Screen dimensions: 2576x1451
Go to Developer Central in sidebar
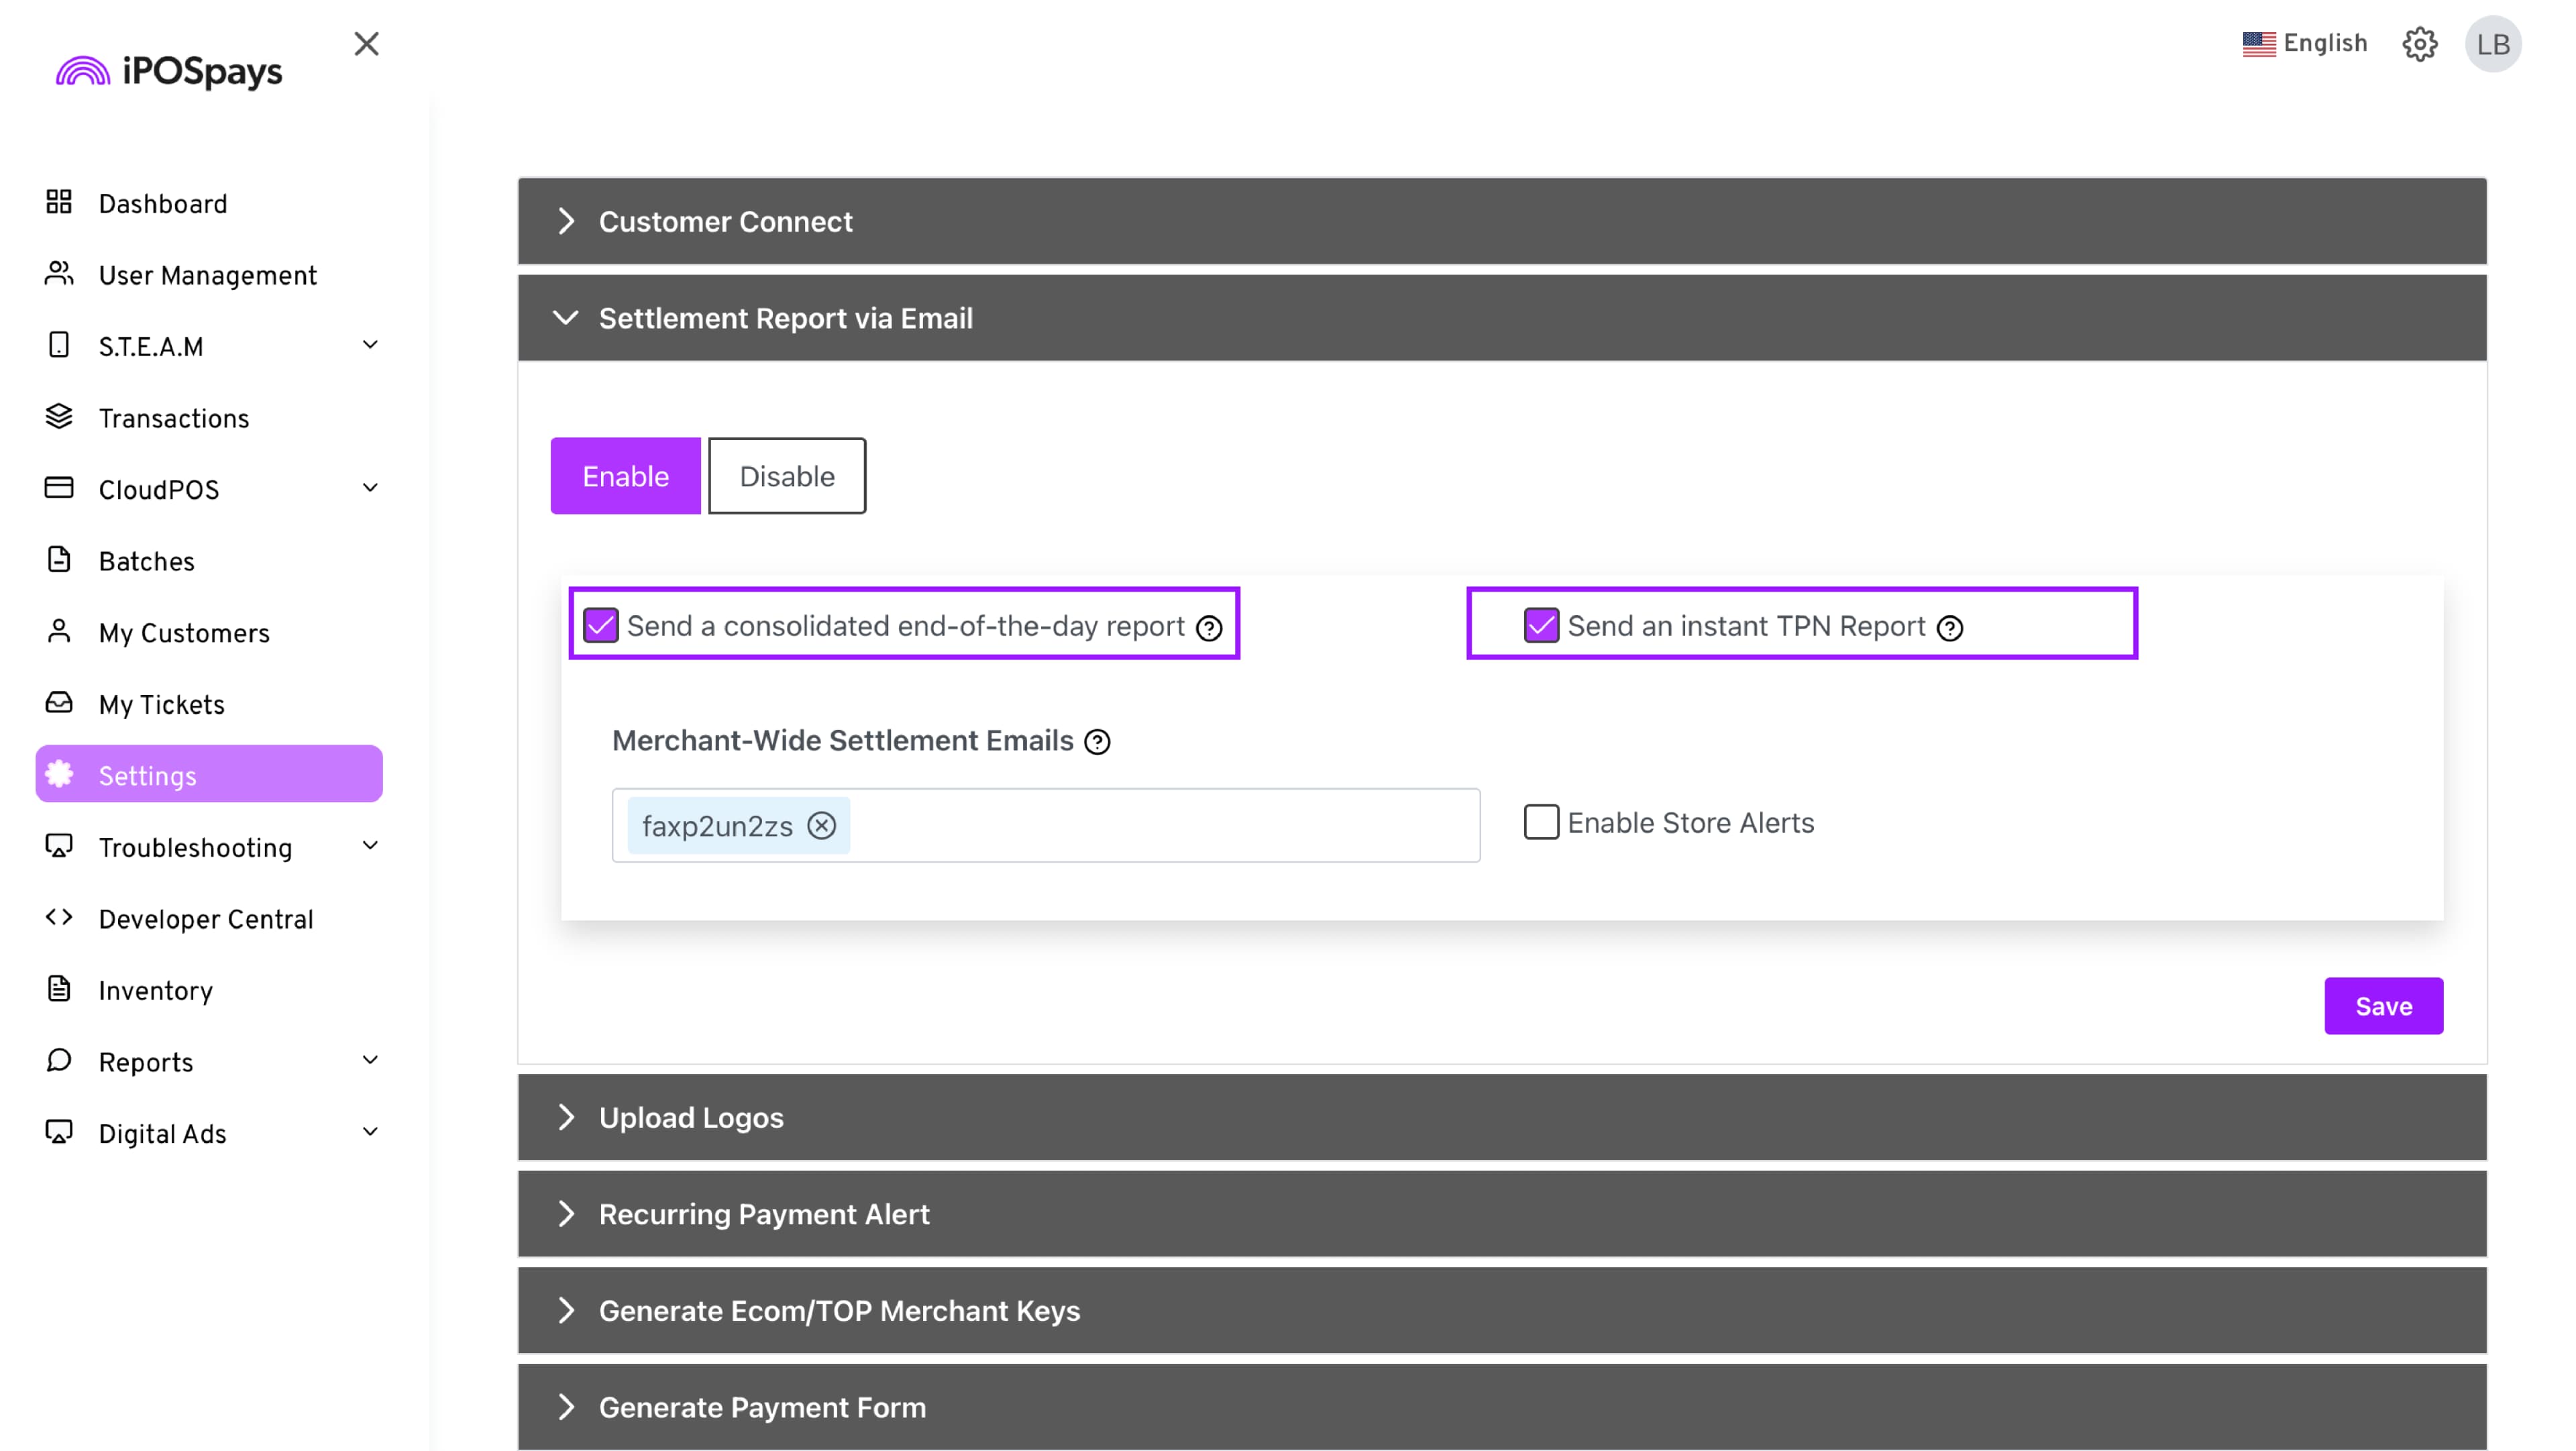click(x=205, y=919)
